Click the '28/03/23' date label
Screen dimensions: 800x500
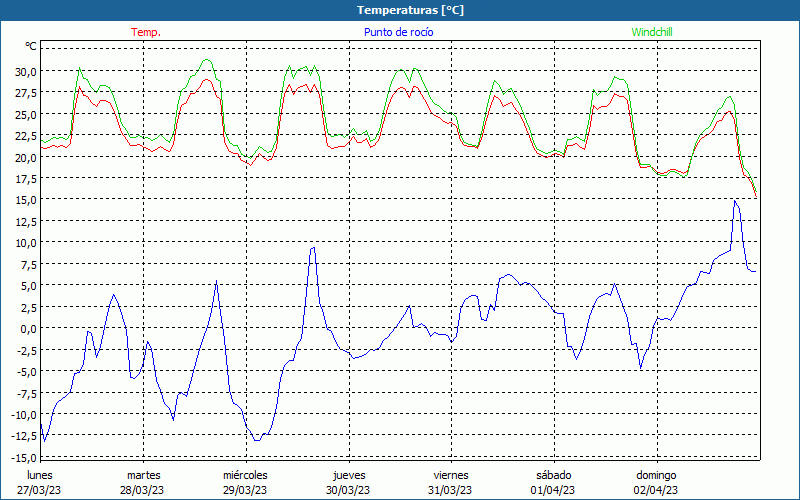tap(142, 490)
